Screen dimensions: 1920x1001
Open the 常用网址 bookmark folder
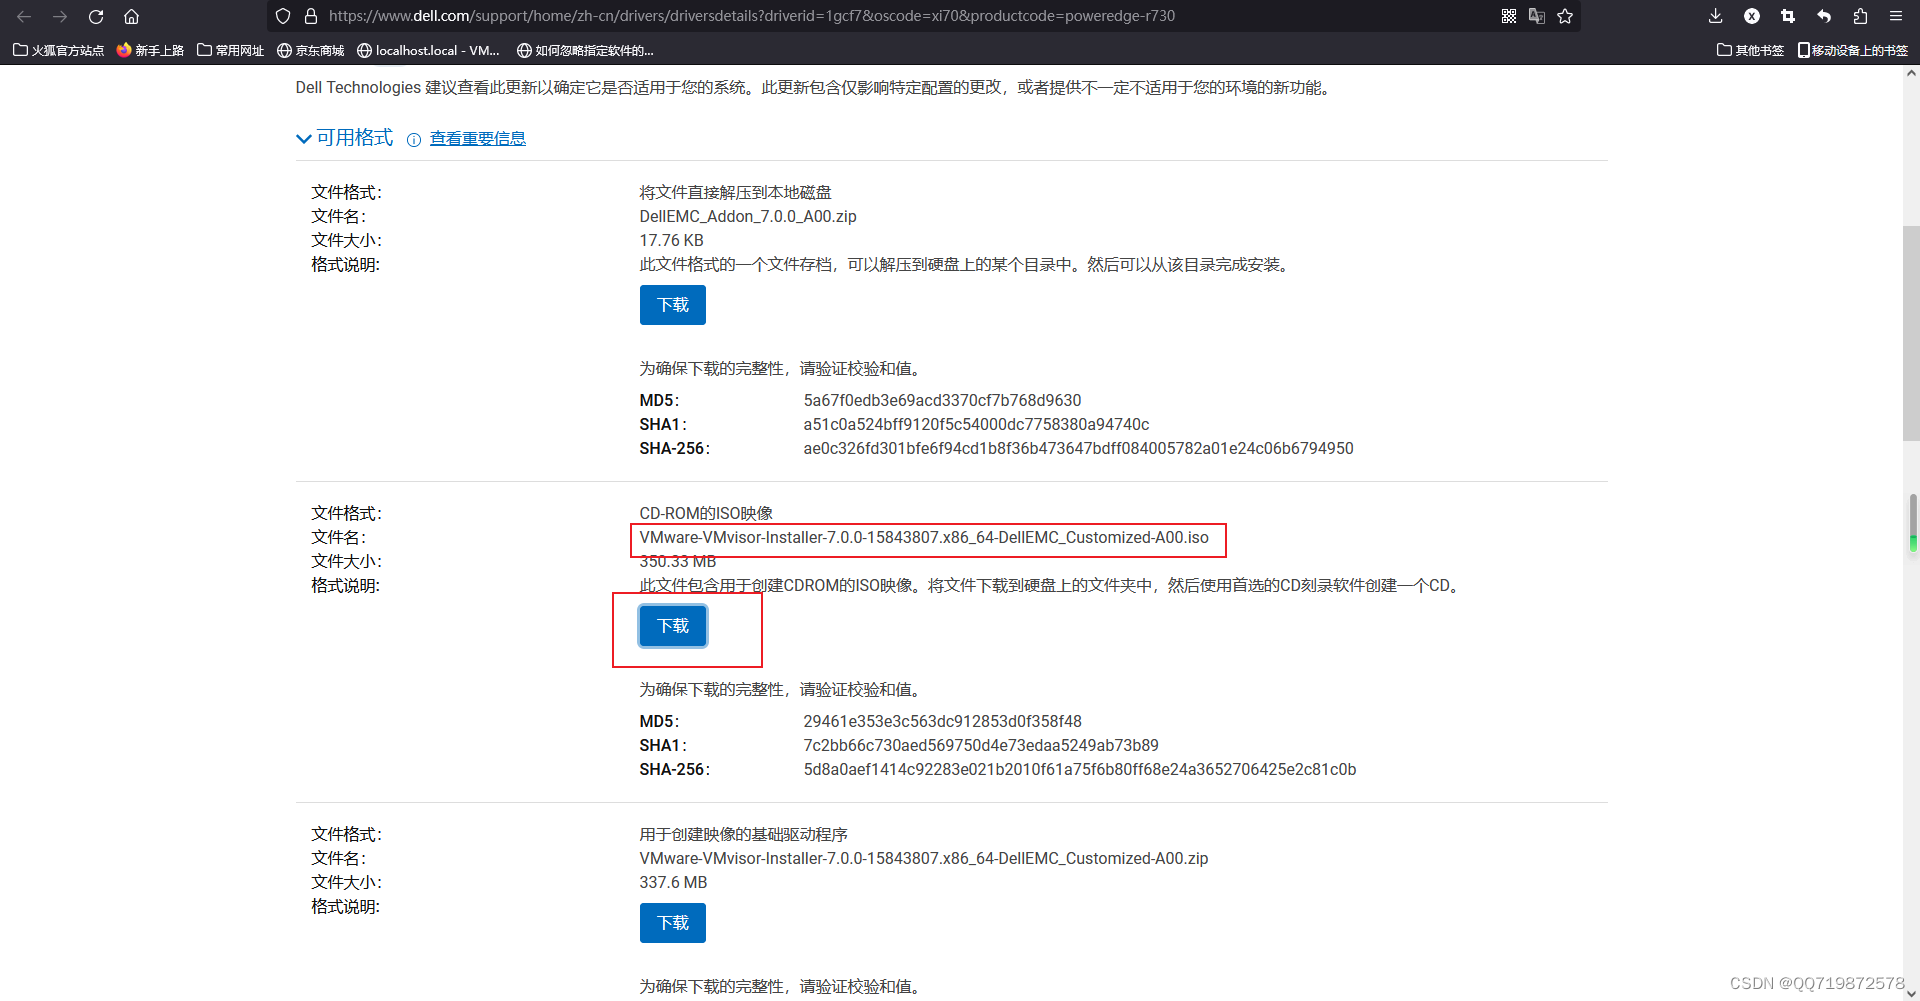click(230, 50)
